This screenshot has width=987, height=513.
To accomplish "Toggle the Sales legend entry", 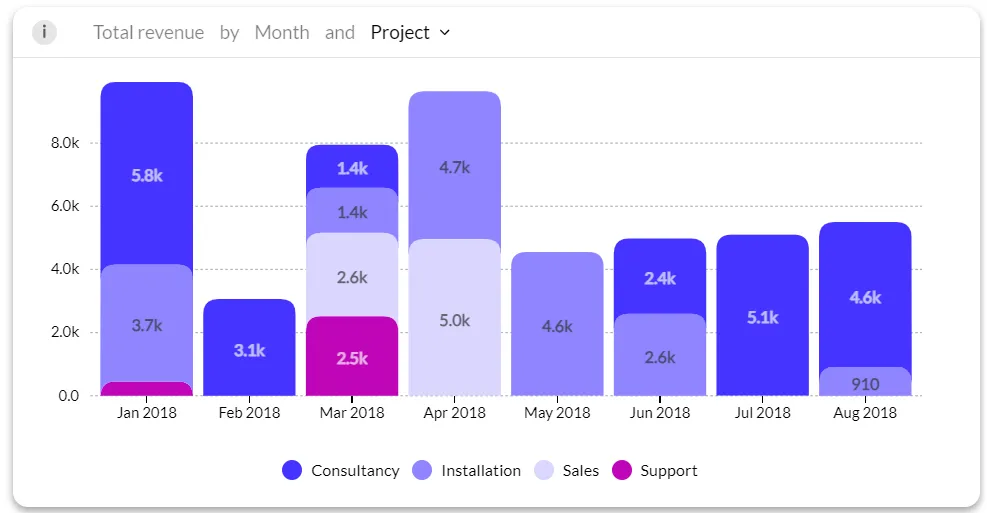I will pyautogui.click(x=567, y=470).
